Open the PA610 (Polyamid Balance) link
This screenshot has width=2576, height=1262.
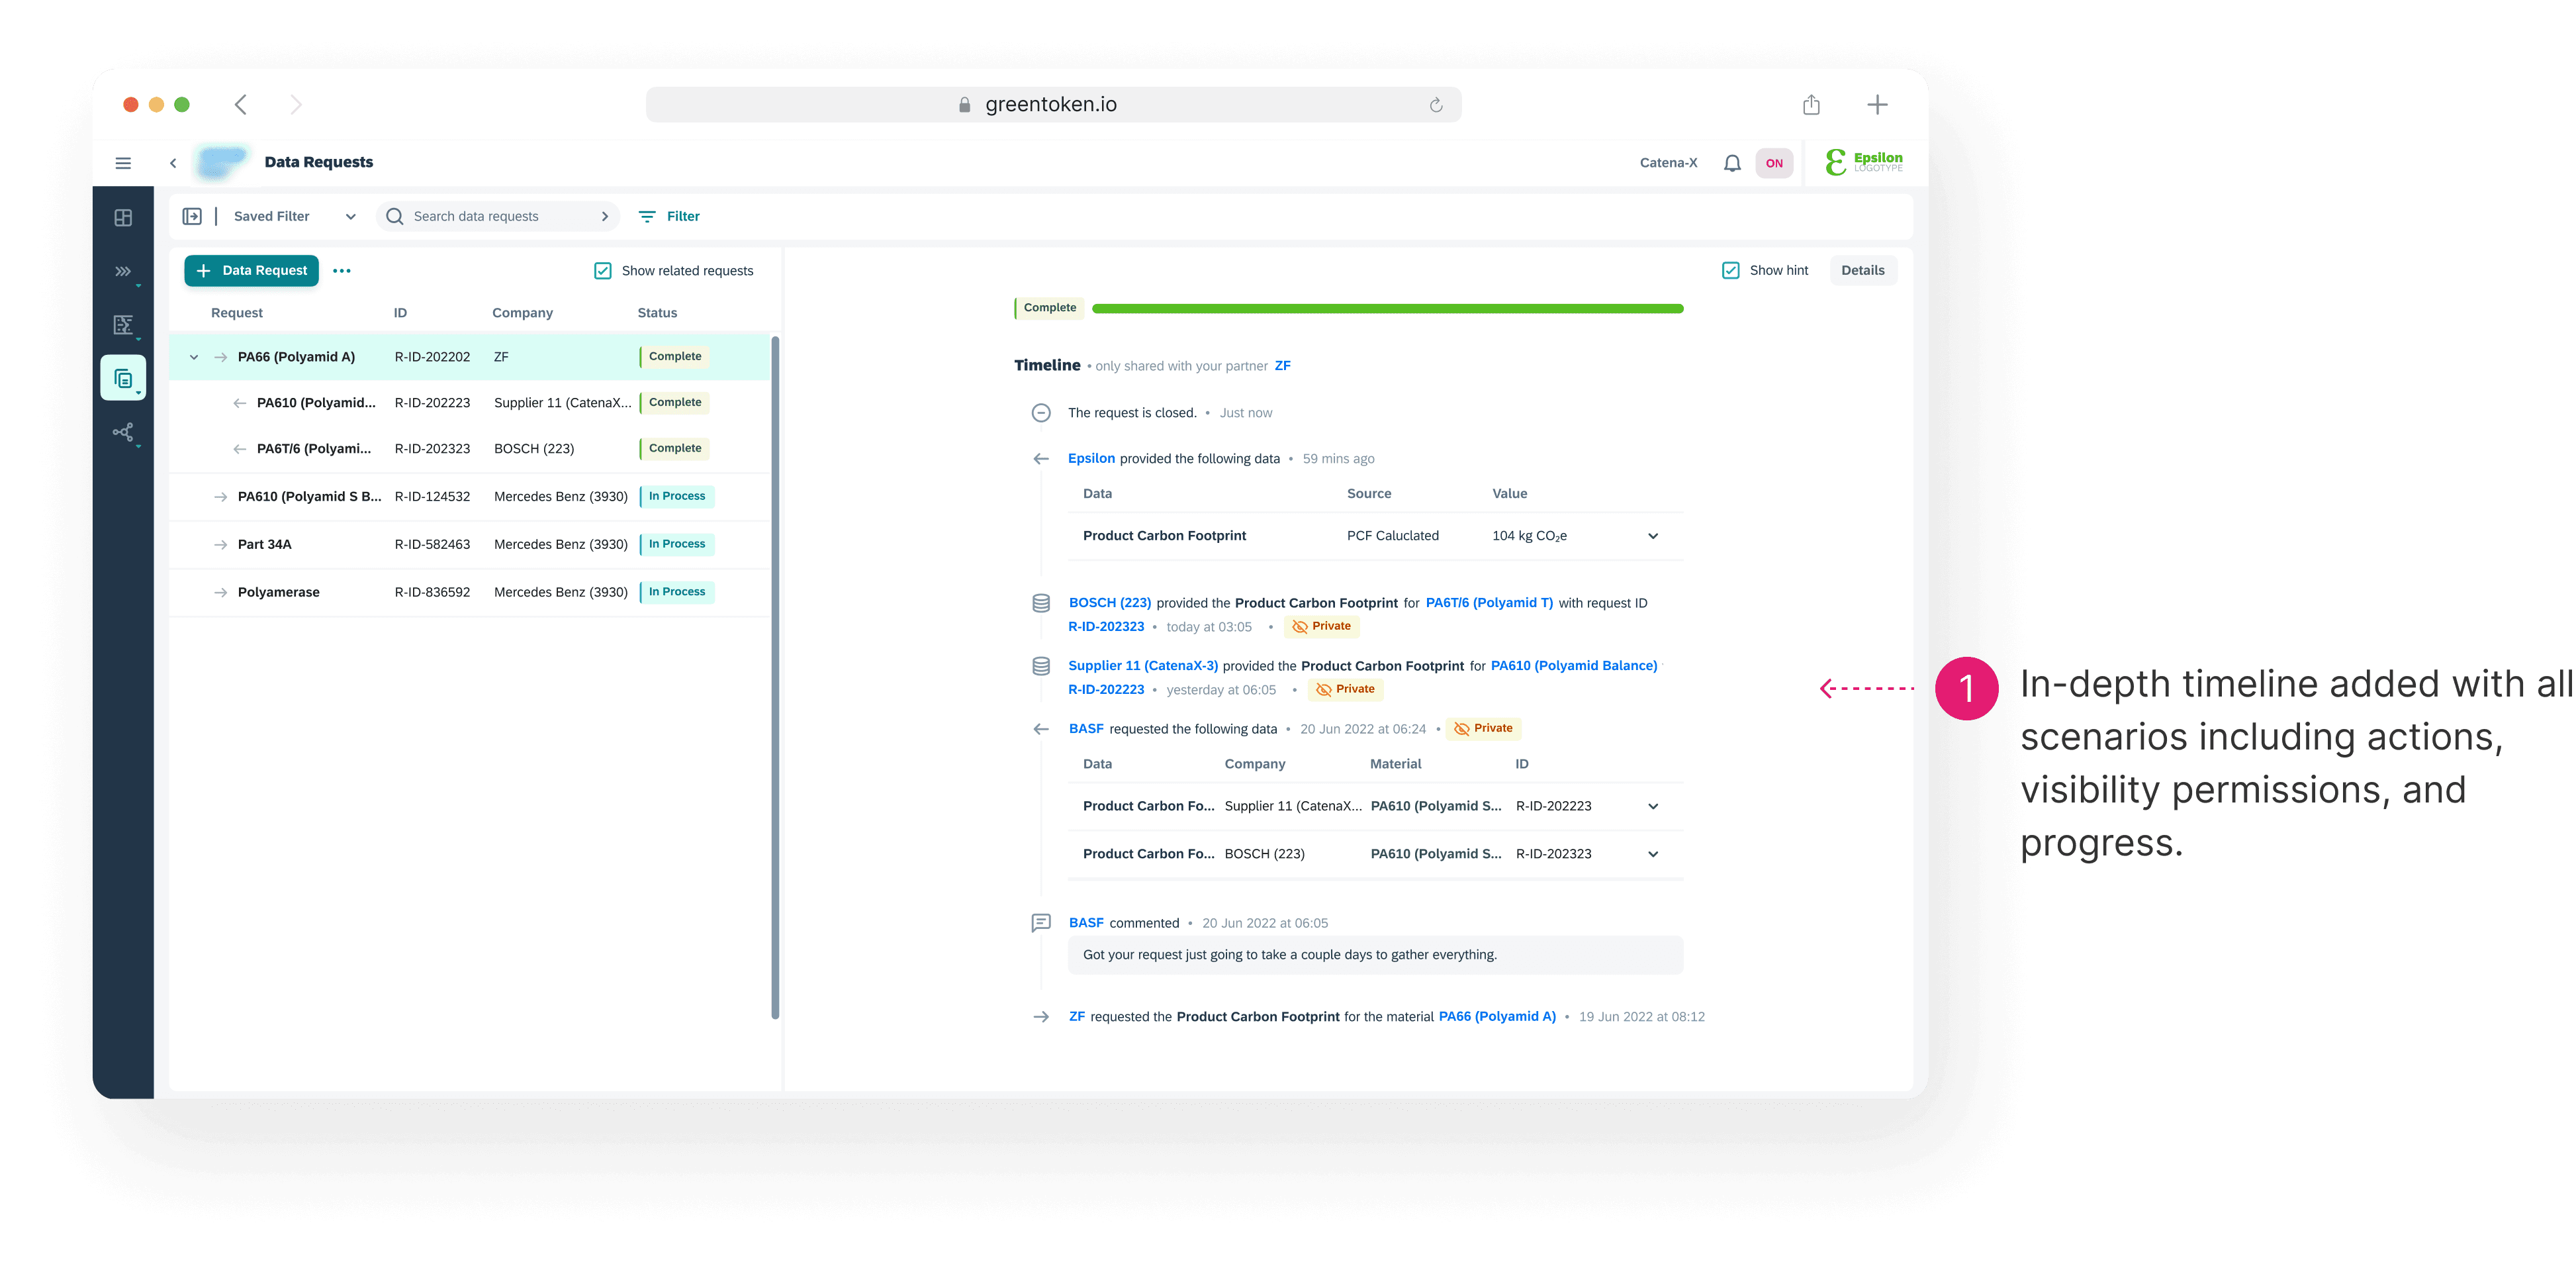click(1574, 666)
